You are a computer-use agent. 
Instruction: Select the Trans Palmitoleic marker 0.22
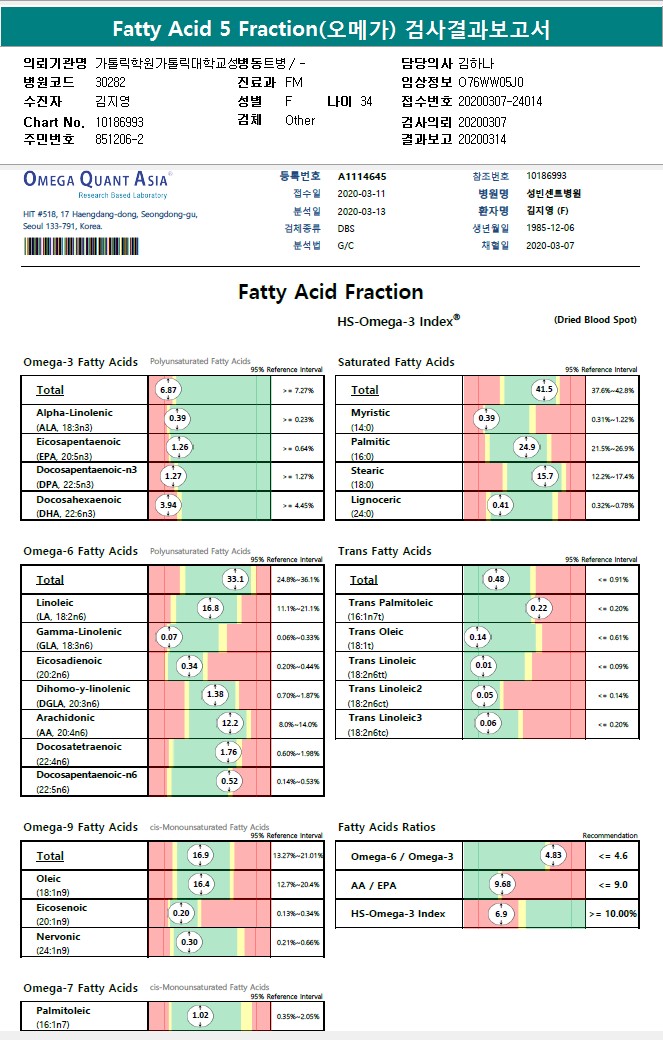point(539,608)
